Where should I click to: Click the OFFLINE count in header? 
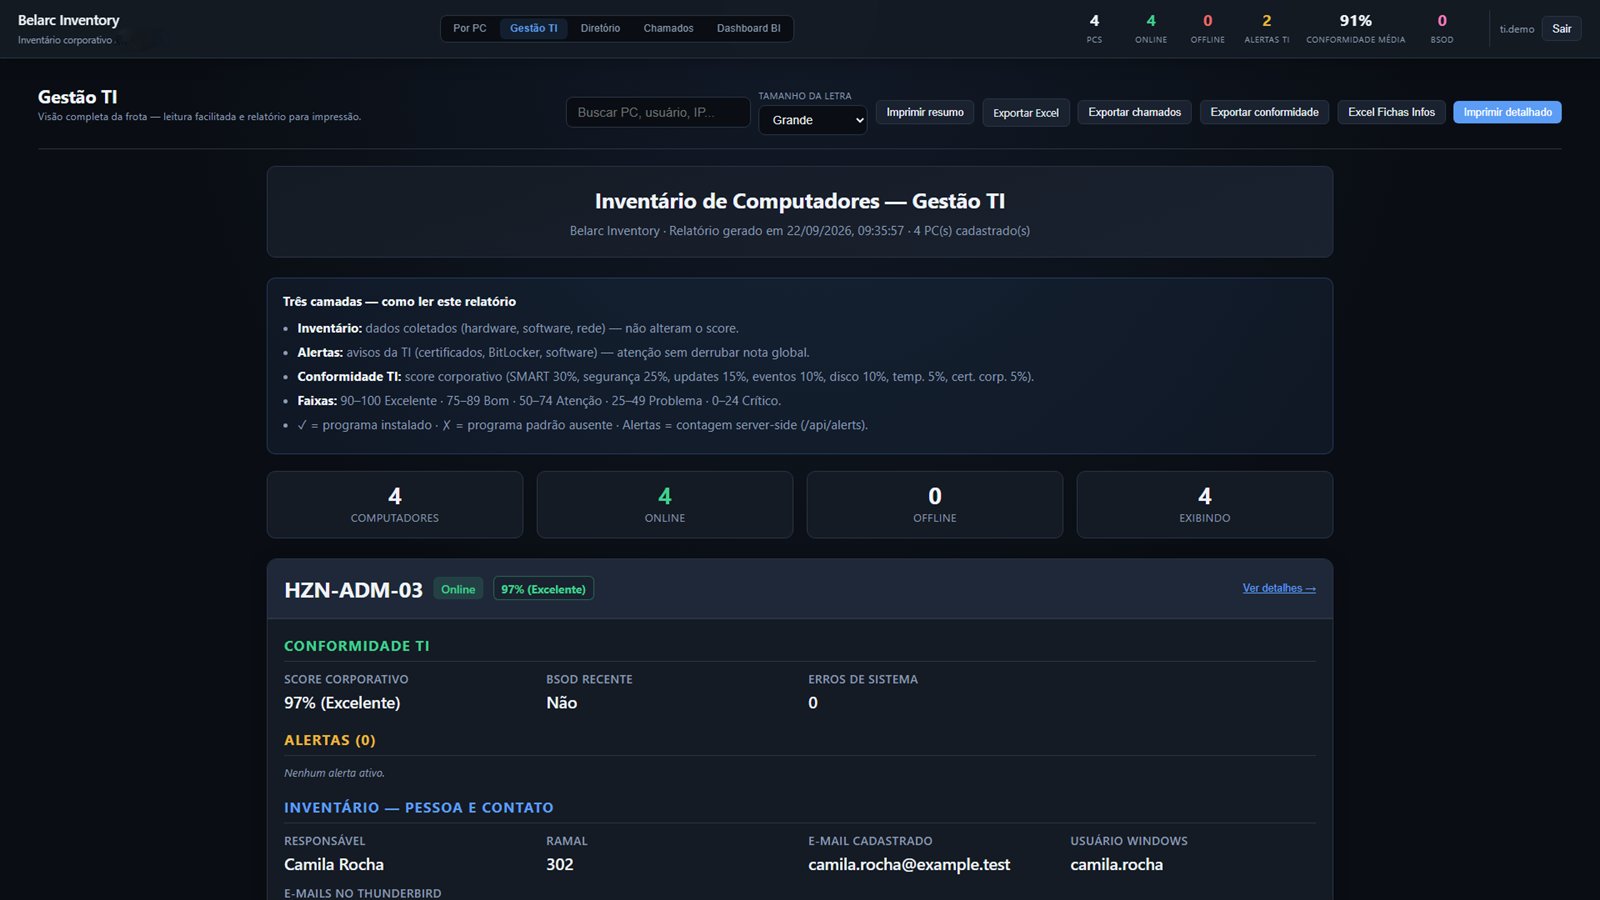1207,29
